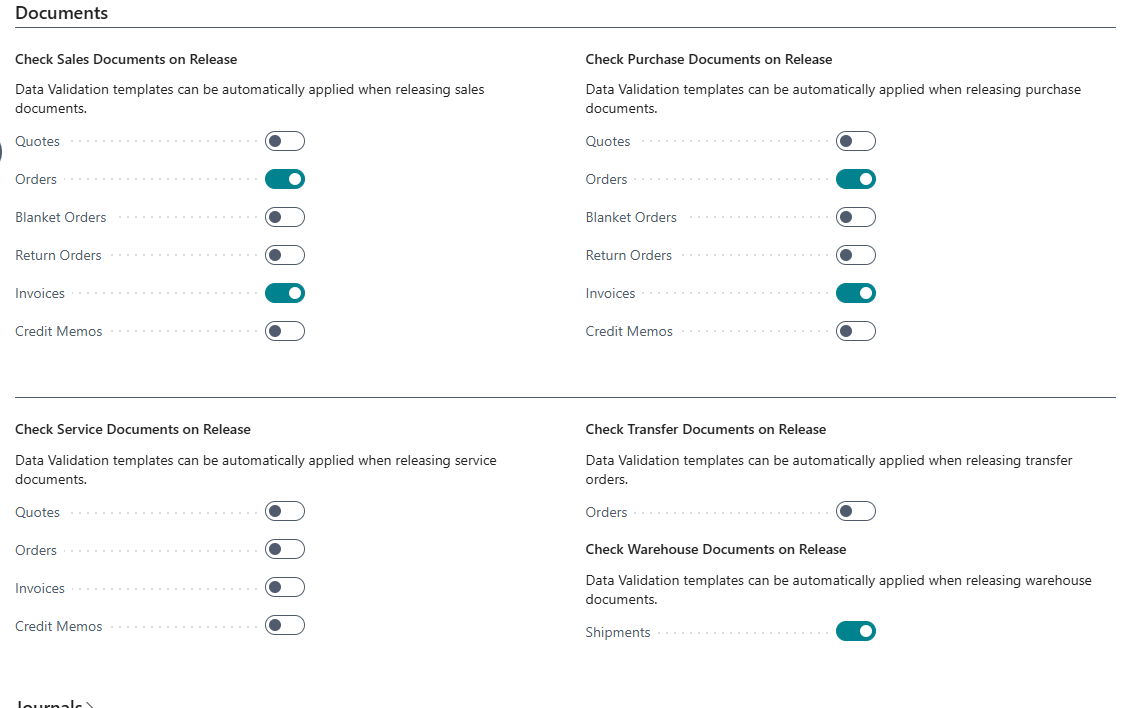Disable the Purchase Orders toggle
1123x708 pixels.
coord(855,179)
